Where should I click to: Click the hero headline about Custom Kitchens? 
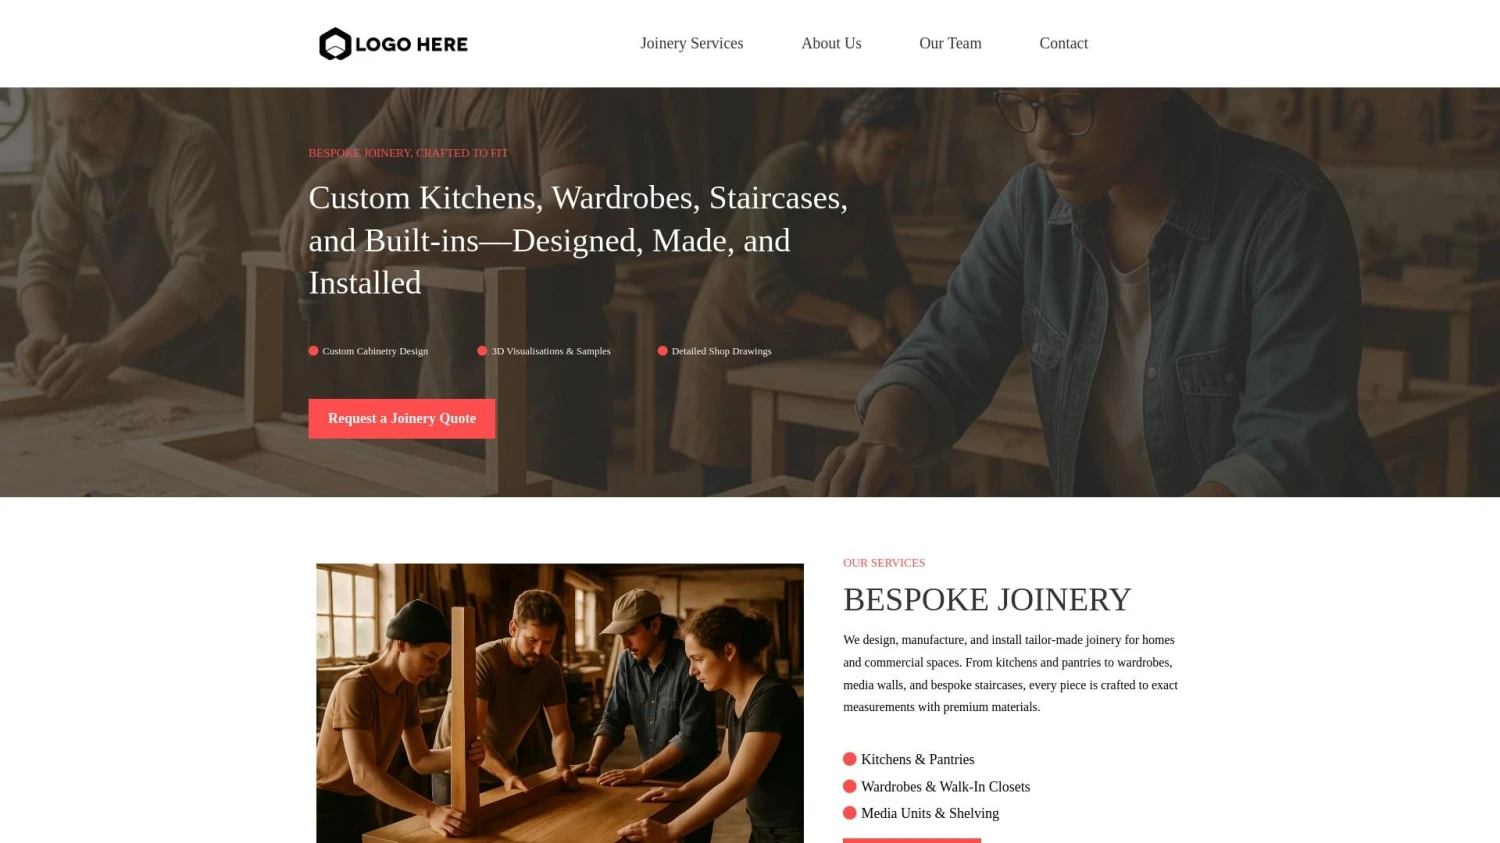point(578,240)
